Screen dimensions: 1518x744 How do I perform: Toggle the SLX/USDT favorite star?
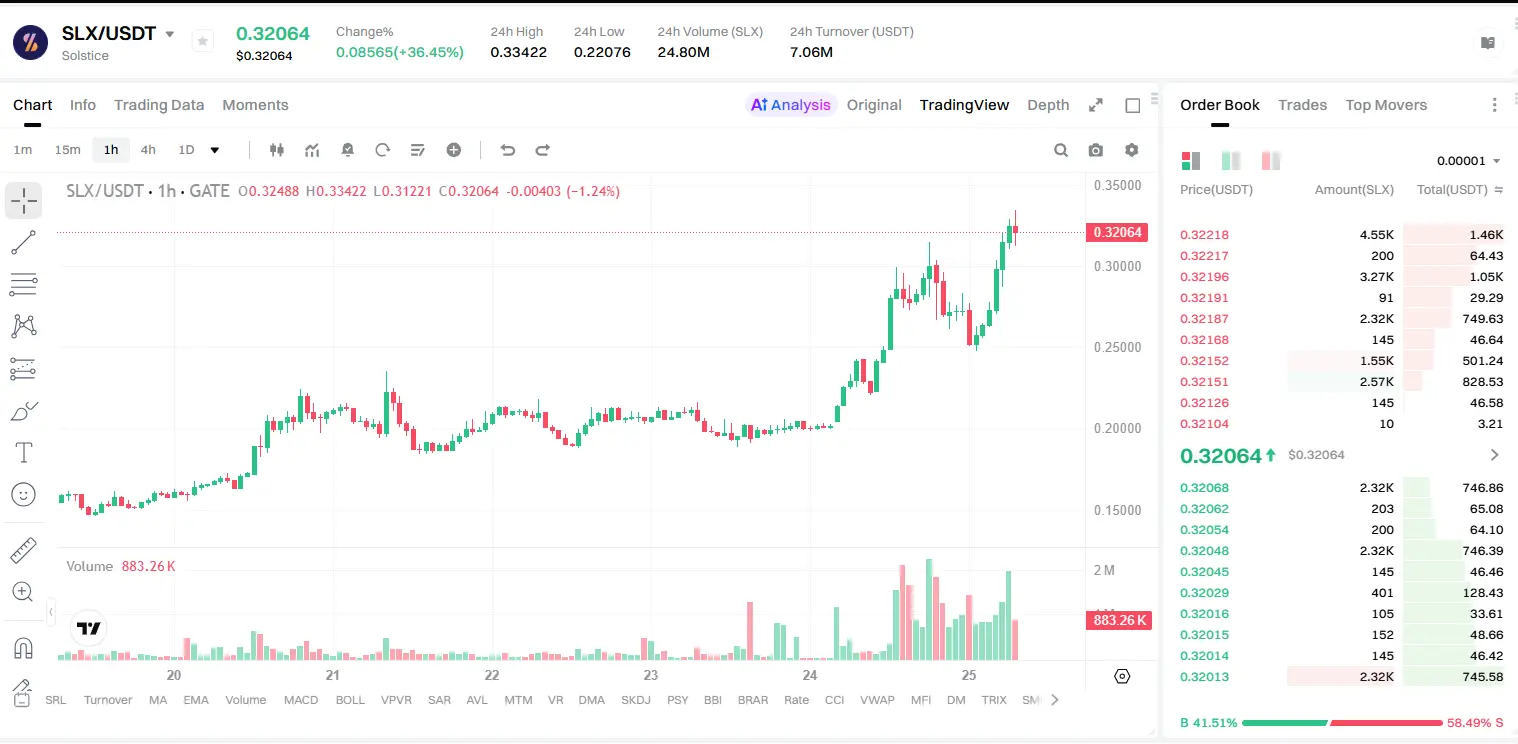click(203, 41)
